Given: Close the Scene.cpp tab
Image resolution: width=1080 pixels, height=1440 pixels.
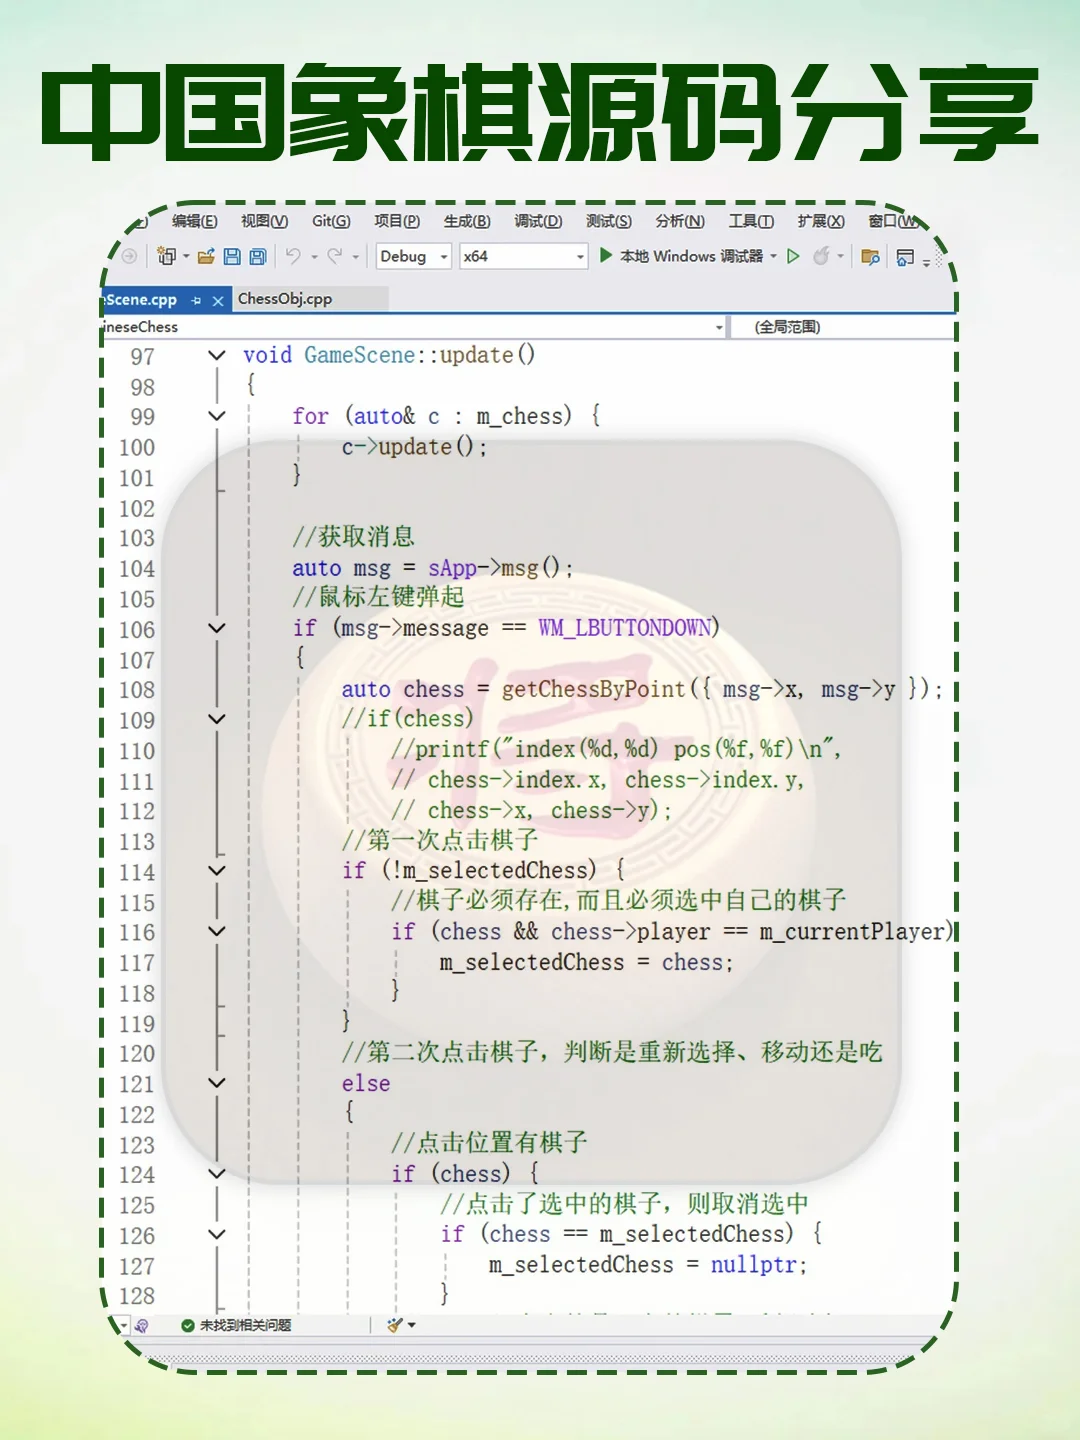Looking at the screenshot, I should coord(218,300).
